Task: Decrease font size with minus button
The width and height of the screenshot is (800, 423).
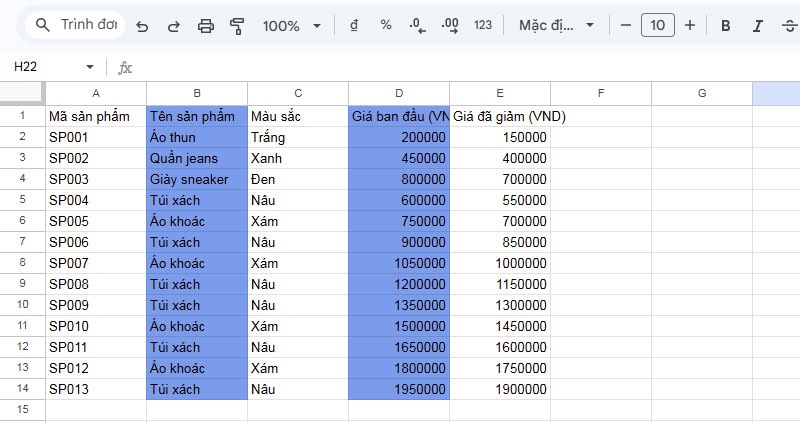Action: [x=626, y=25]
